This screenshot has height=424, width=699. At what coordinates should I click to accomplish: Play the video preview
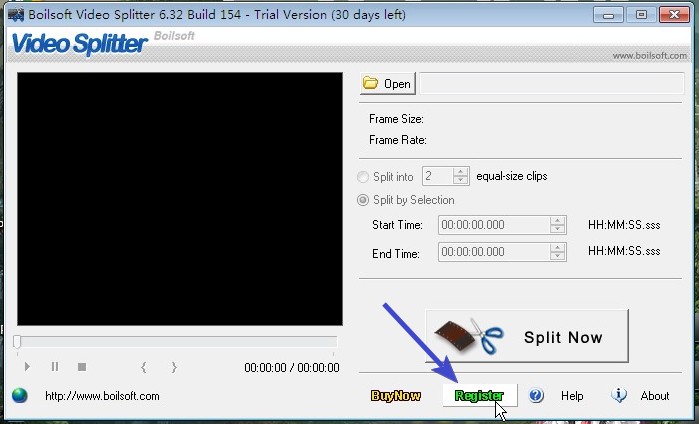click(27, 367)
